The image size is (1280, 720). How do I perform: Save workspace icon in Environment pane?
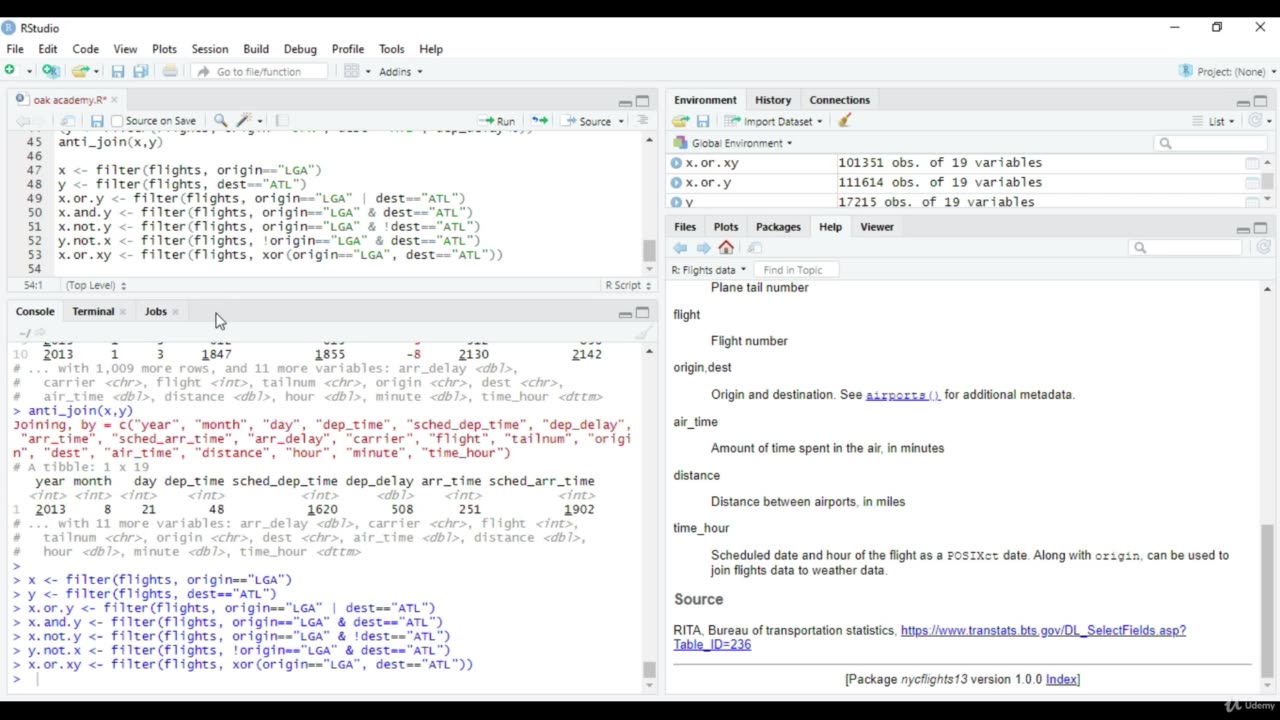tap(703, 121)
